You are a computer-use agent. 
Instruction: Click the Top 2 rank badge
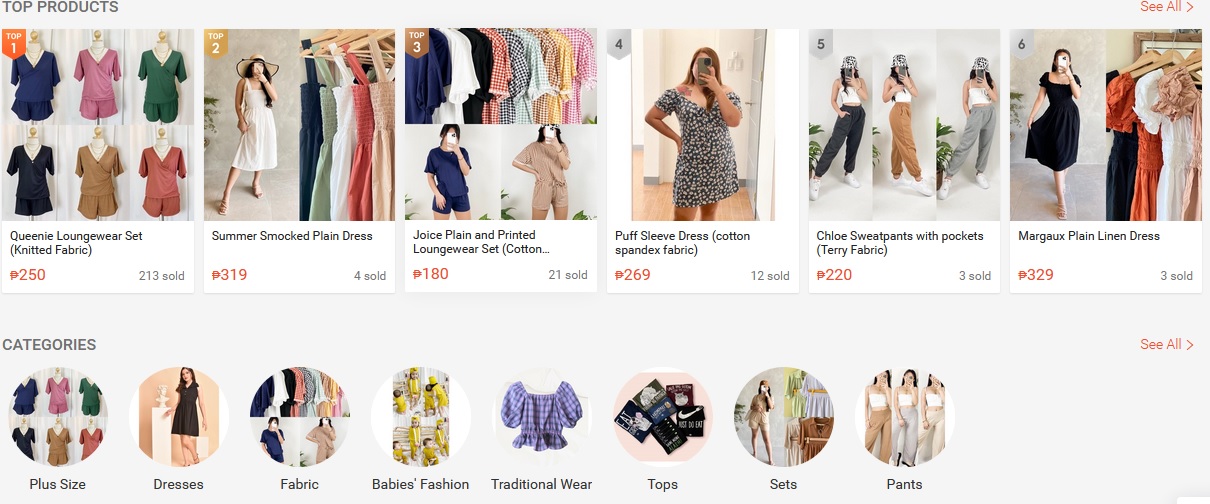(216, 43)
